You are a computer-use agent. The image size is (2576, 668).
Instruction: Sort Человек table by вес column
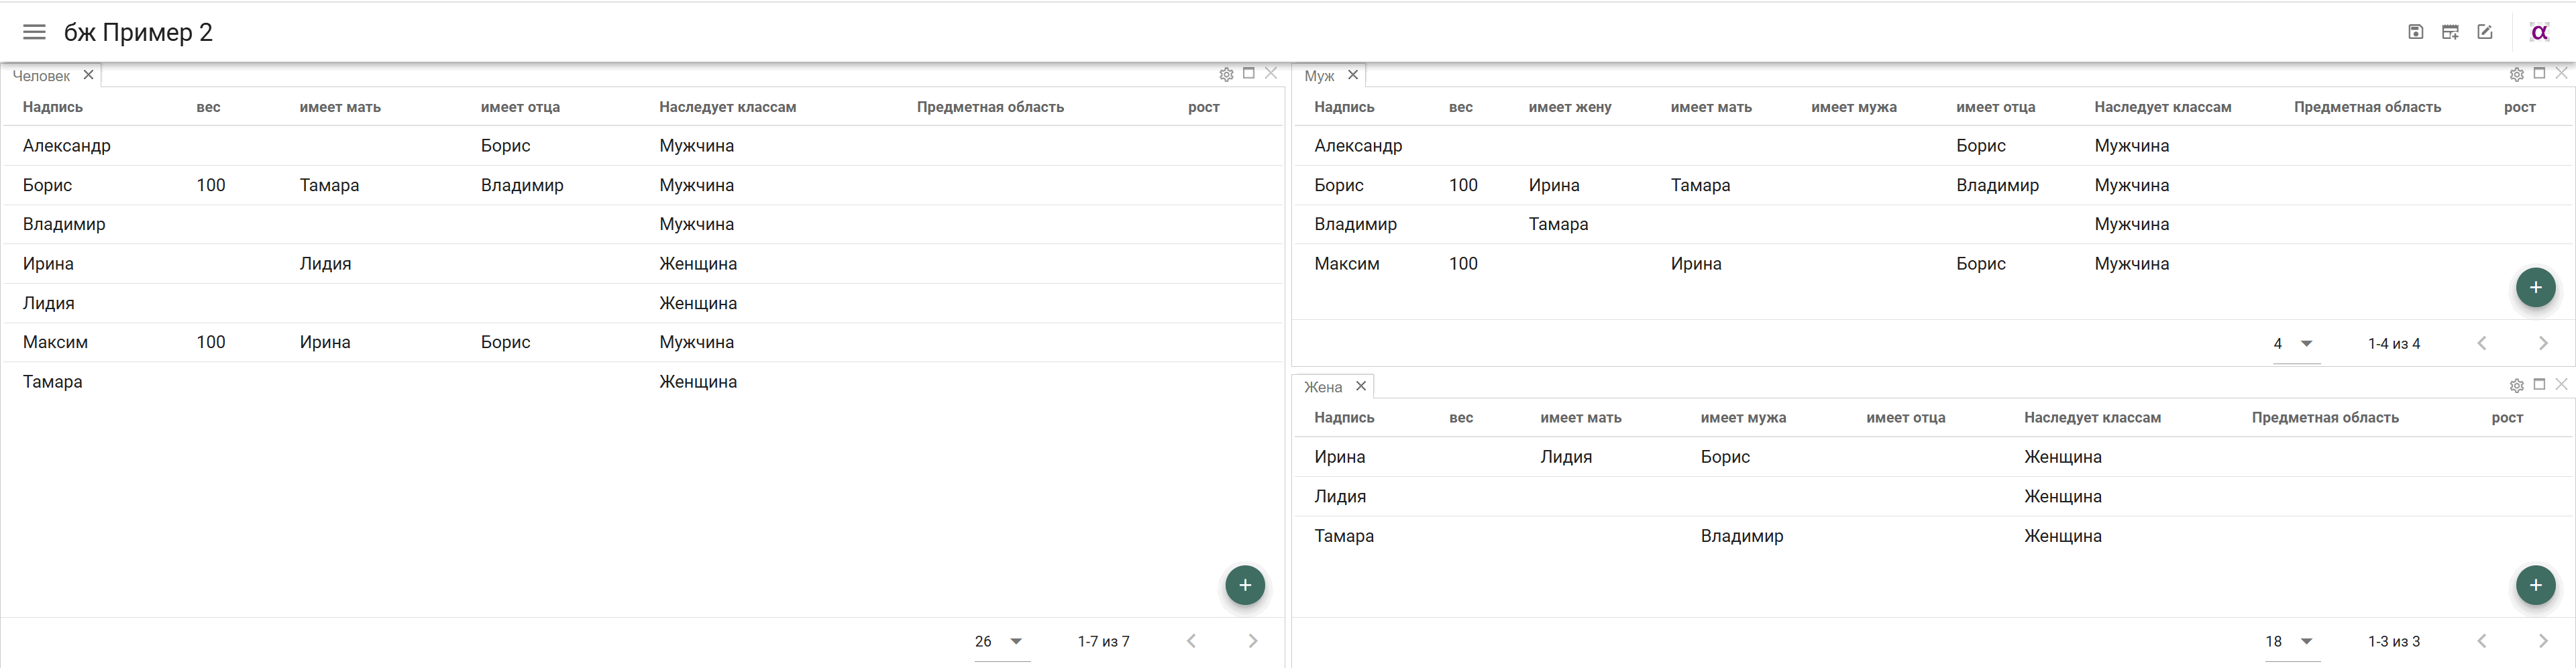[x=208, y=107]
